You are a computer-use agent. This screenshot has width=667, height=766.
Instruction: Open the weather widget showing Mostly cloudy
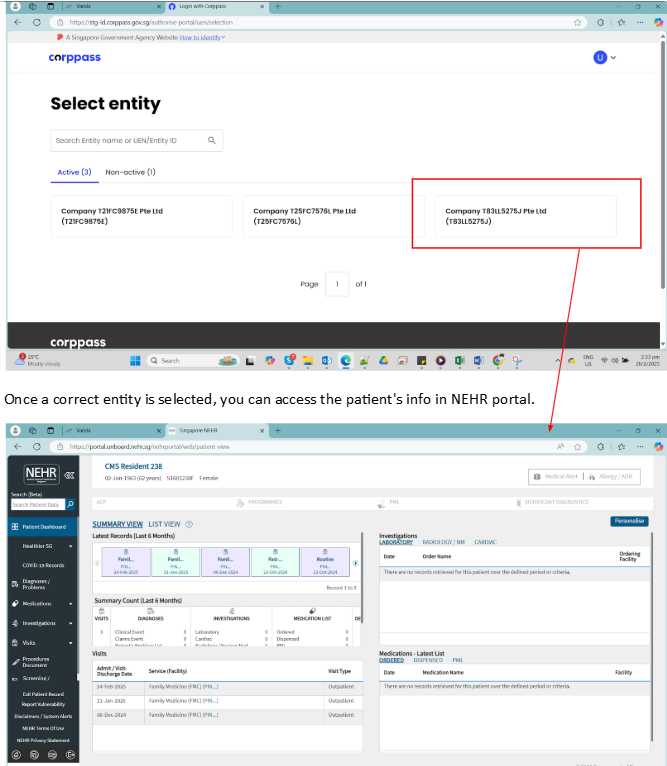[38, 360]
